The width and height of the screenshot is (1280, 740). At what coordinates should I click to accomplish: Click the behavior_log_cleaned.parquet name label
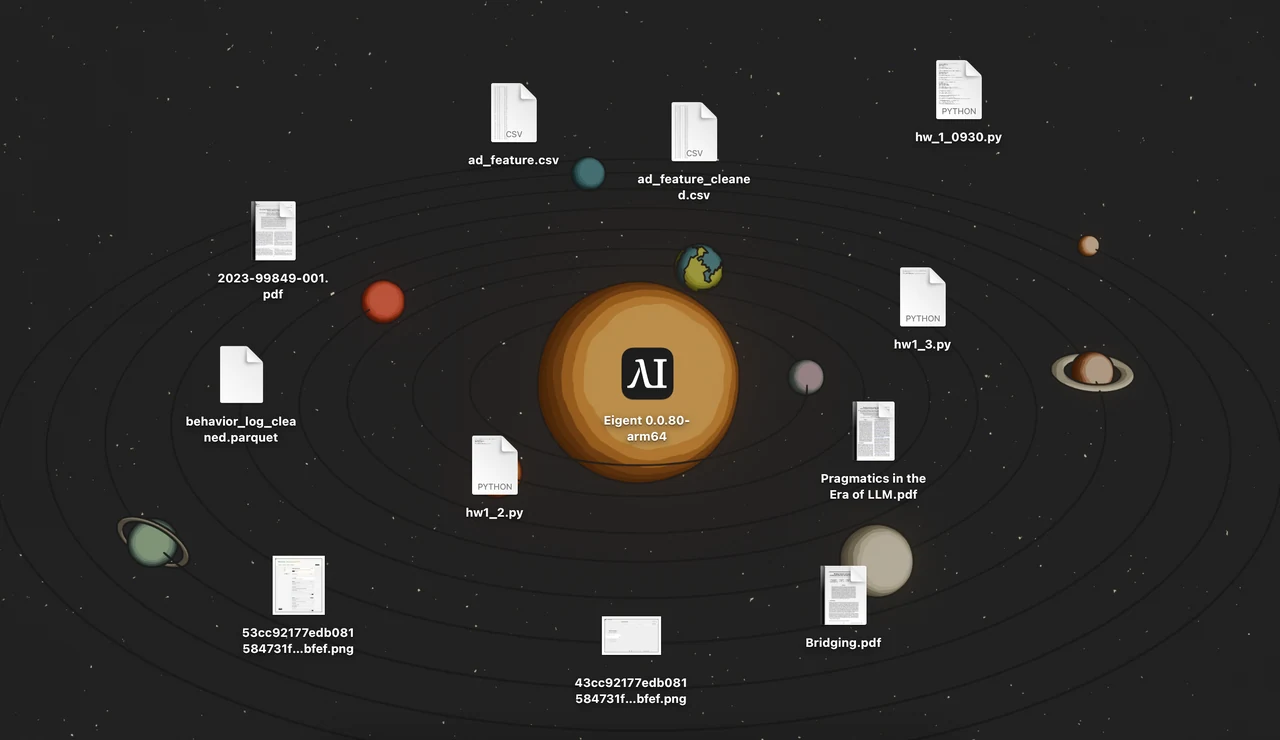coord(241,429)
